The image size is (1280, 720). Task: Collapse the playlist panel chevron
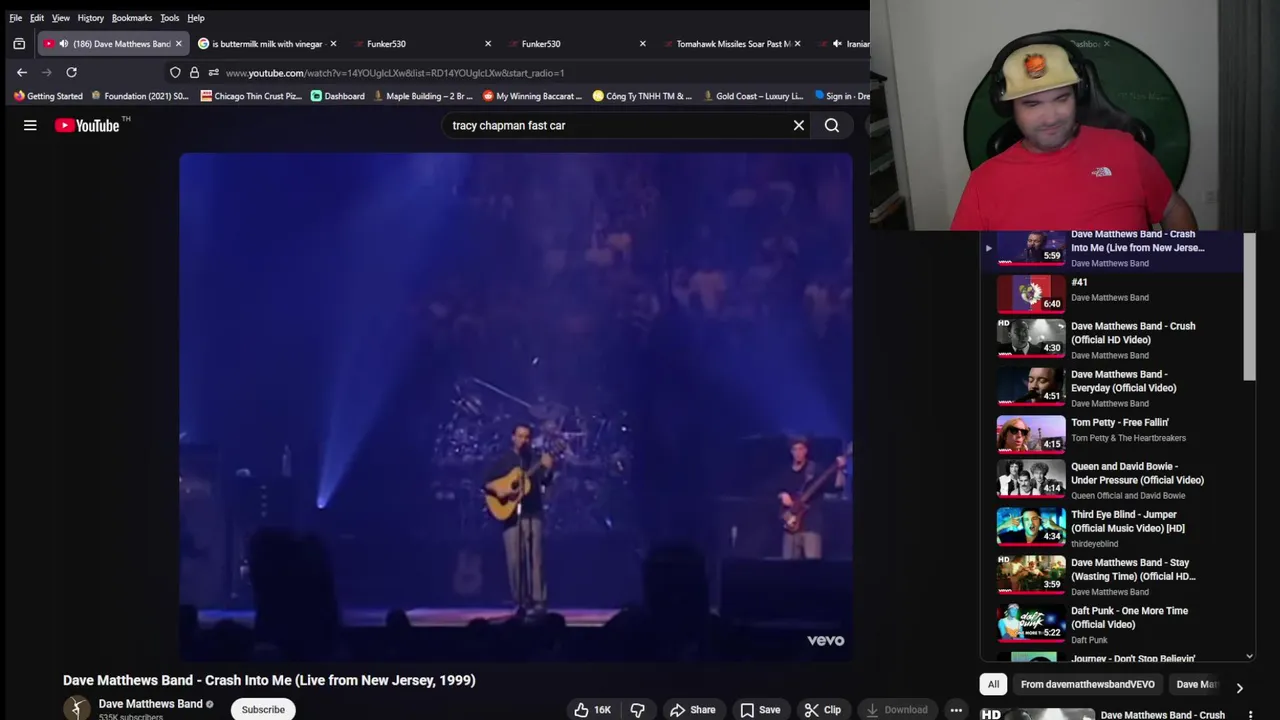pos(1249,657)
